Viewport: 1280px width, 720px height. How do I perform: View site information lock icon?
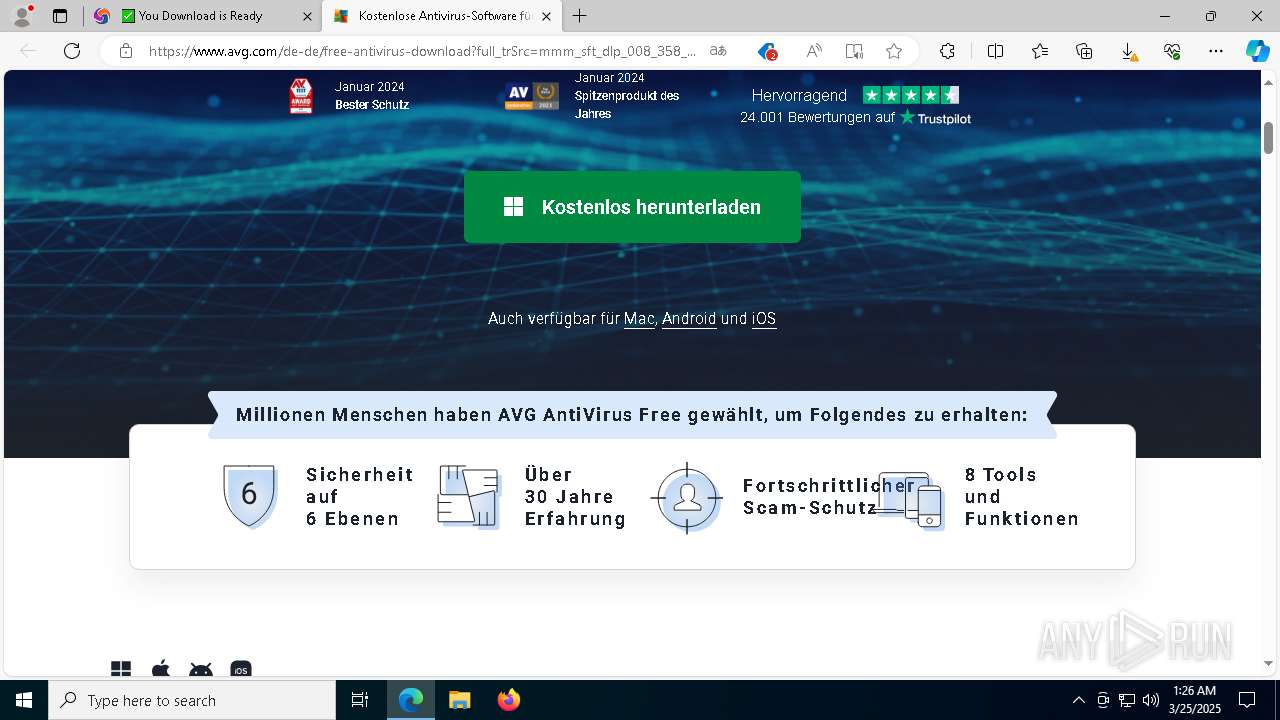(x=126, y=51)
